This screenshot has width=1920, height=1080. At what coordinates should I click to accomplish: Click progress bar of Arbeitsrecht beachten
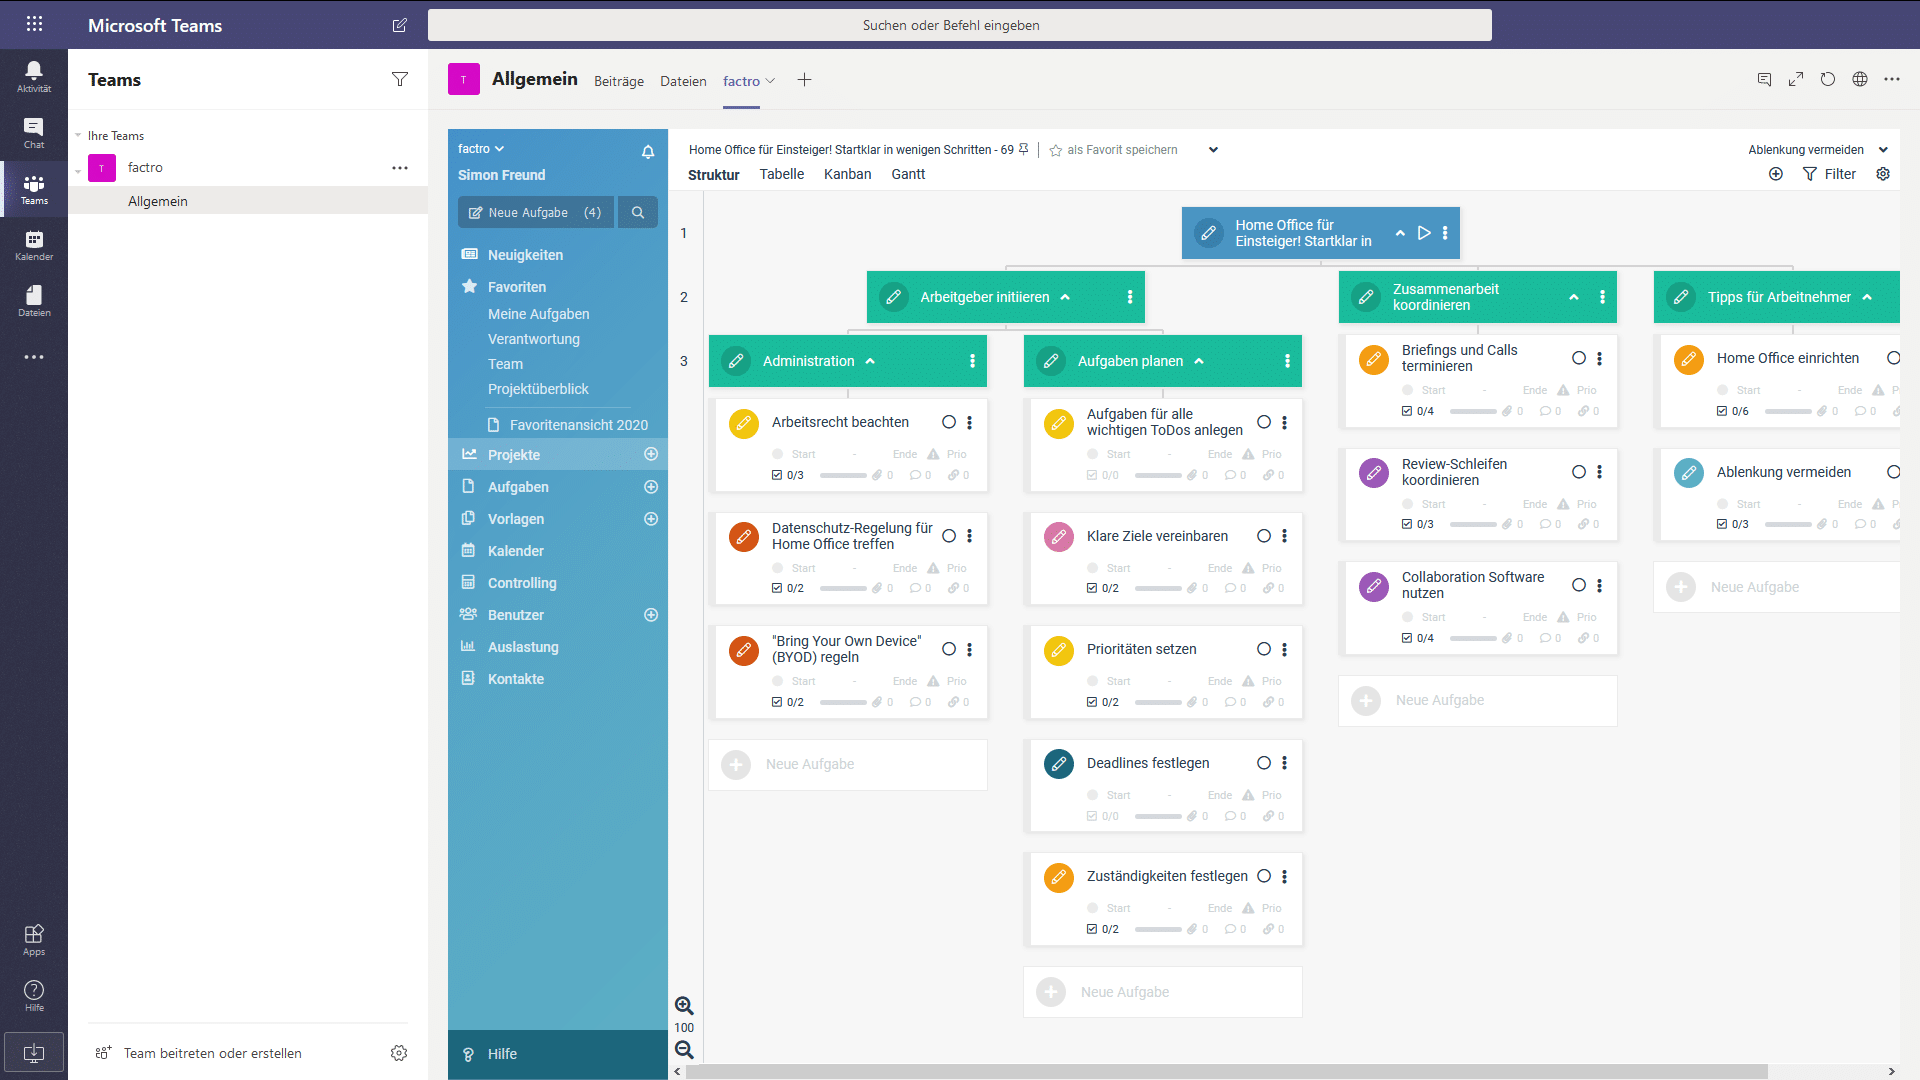pyautogui.click(x=843, y=476)
